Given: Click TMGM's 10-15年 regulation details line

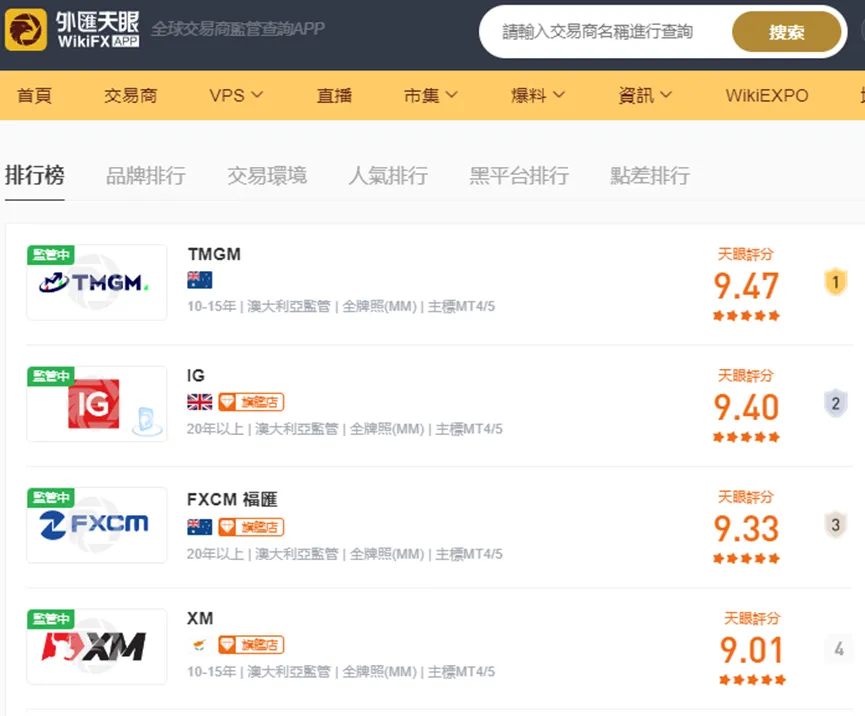Looking at the screenshot, I should tap(341, 306).
